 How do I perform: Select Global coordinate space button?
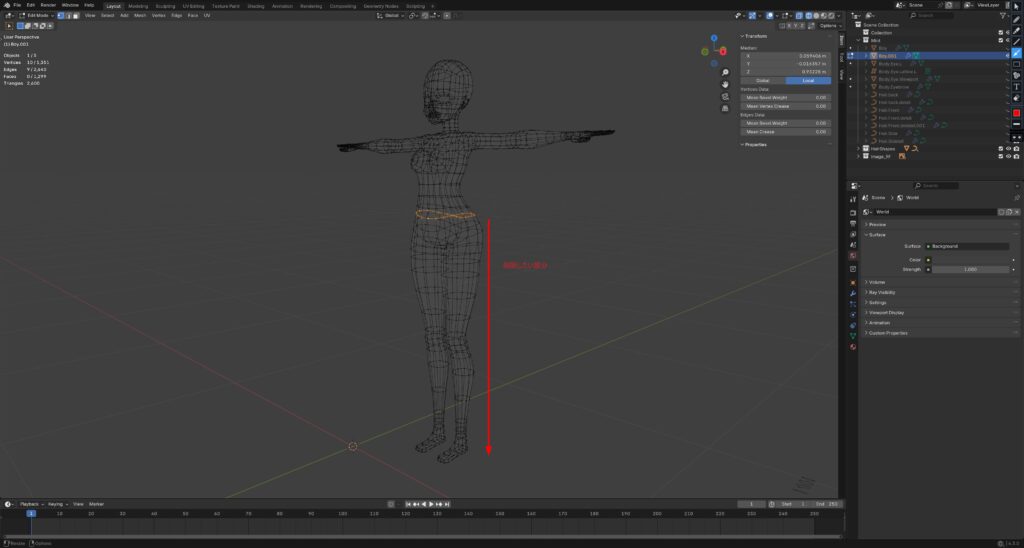pos(762,80)
